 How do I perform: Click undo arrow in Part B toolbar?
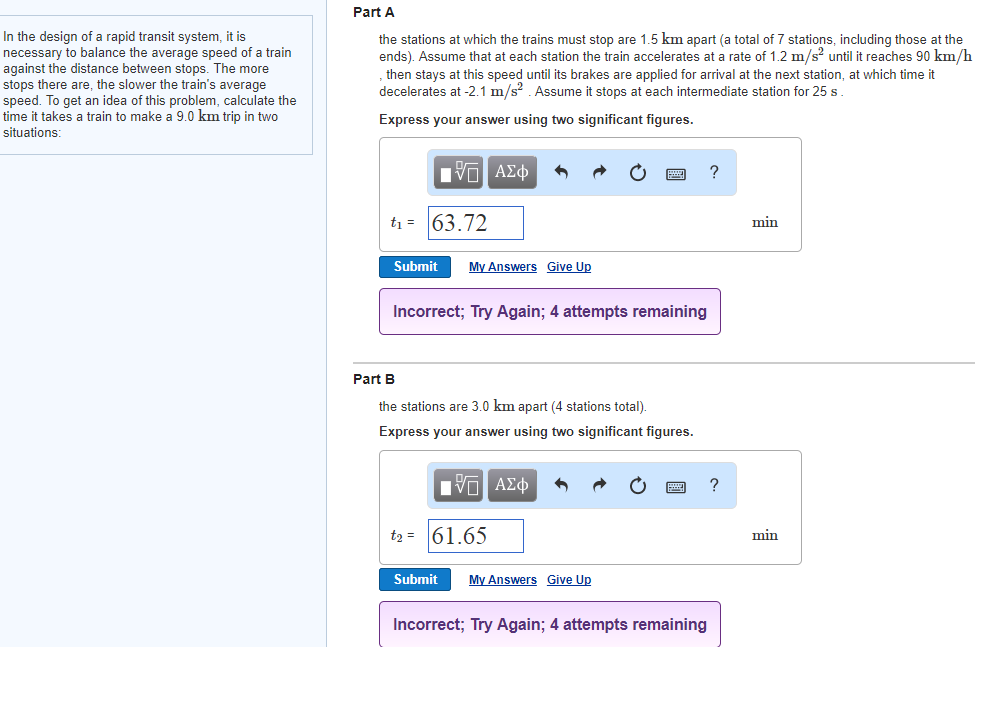pyautogui.click(x=561, y=486)
